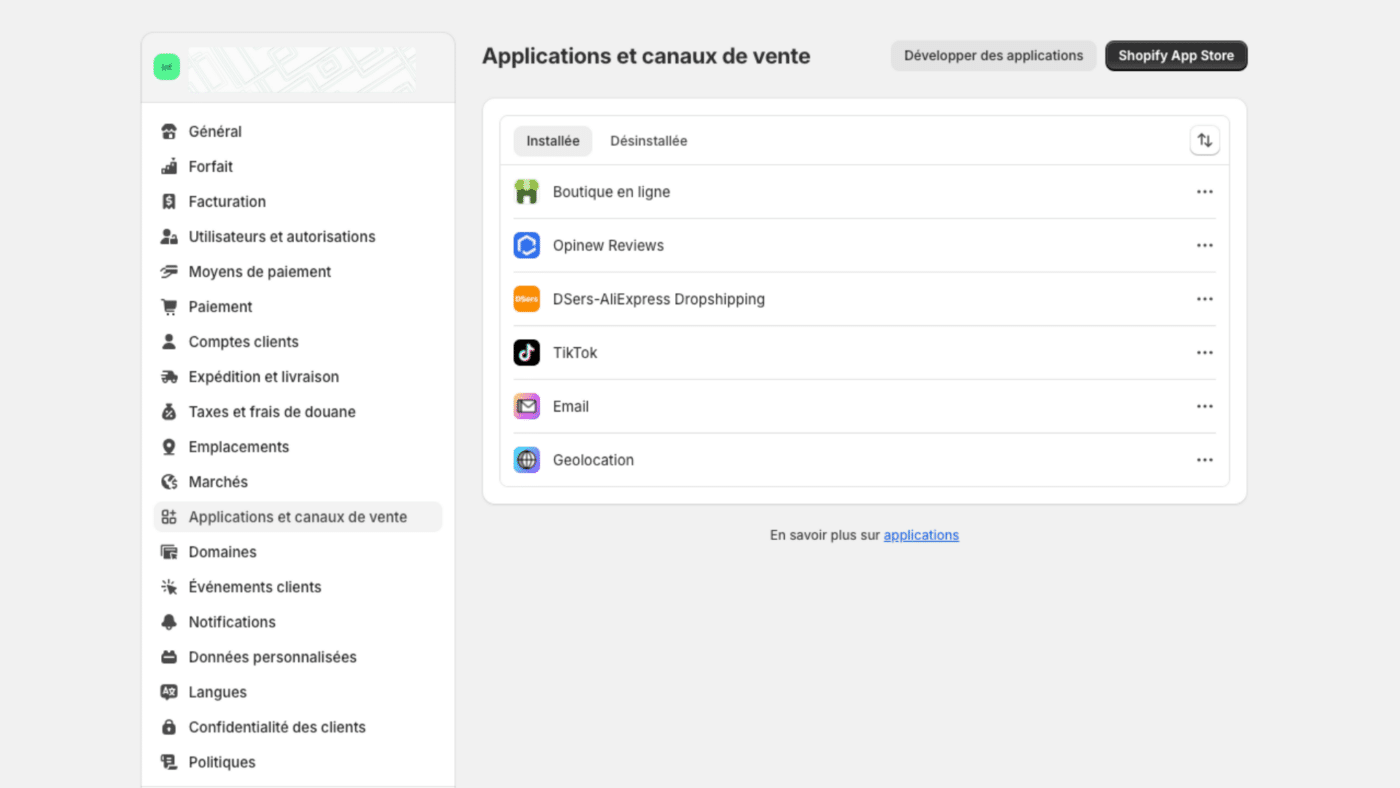
Task: Click the Expédition et livraison truck icon
Action: click(x=169, y=376)
